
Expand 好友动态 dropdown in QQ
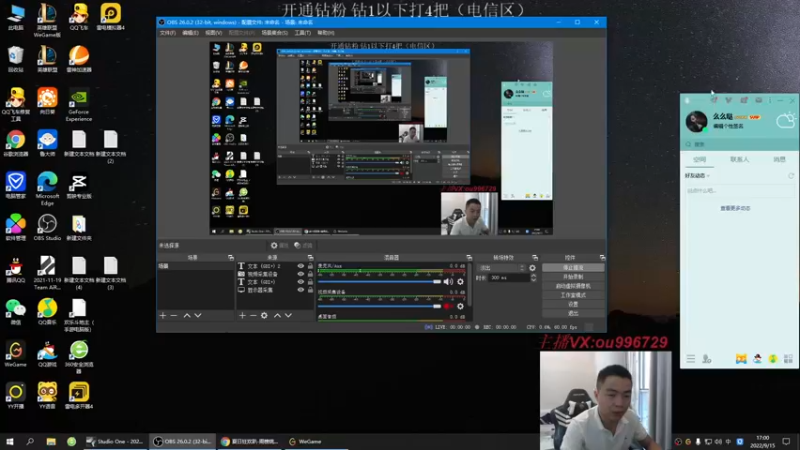tap(697, 176)
